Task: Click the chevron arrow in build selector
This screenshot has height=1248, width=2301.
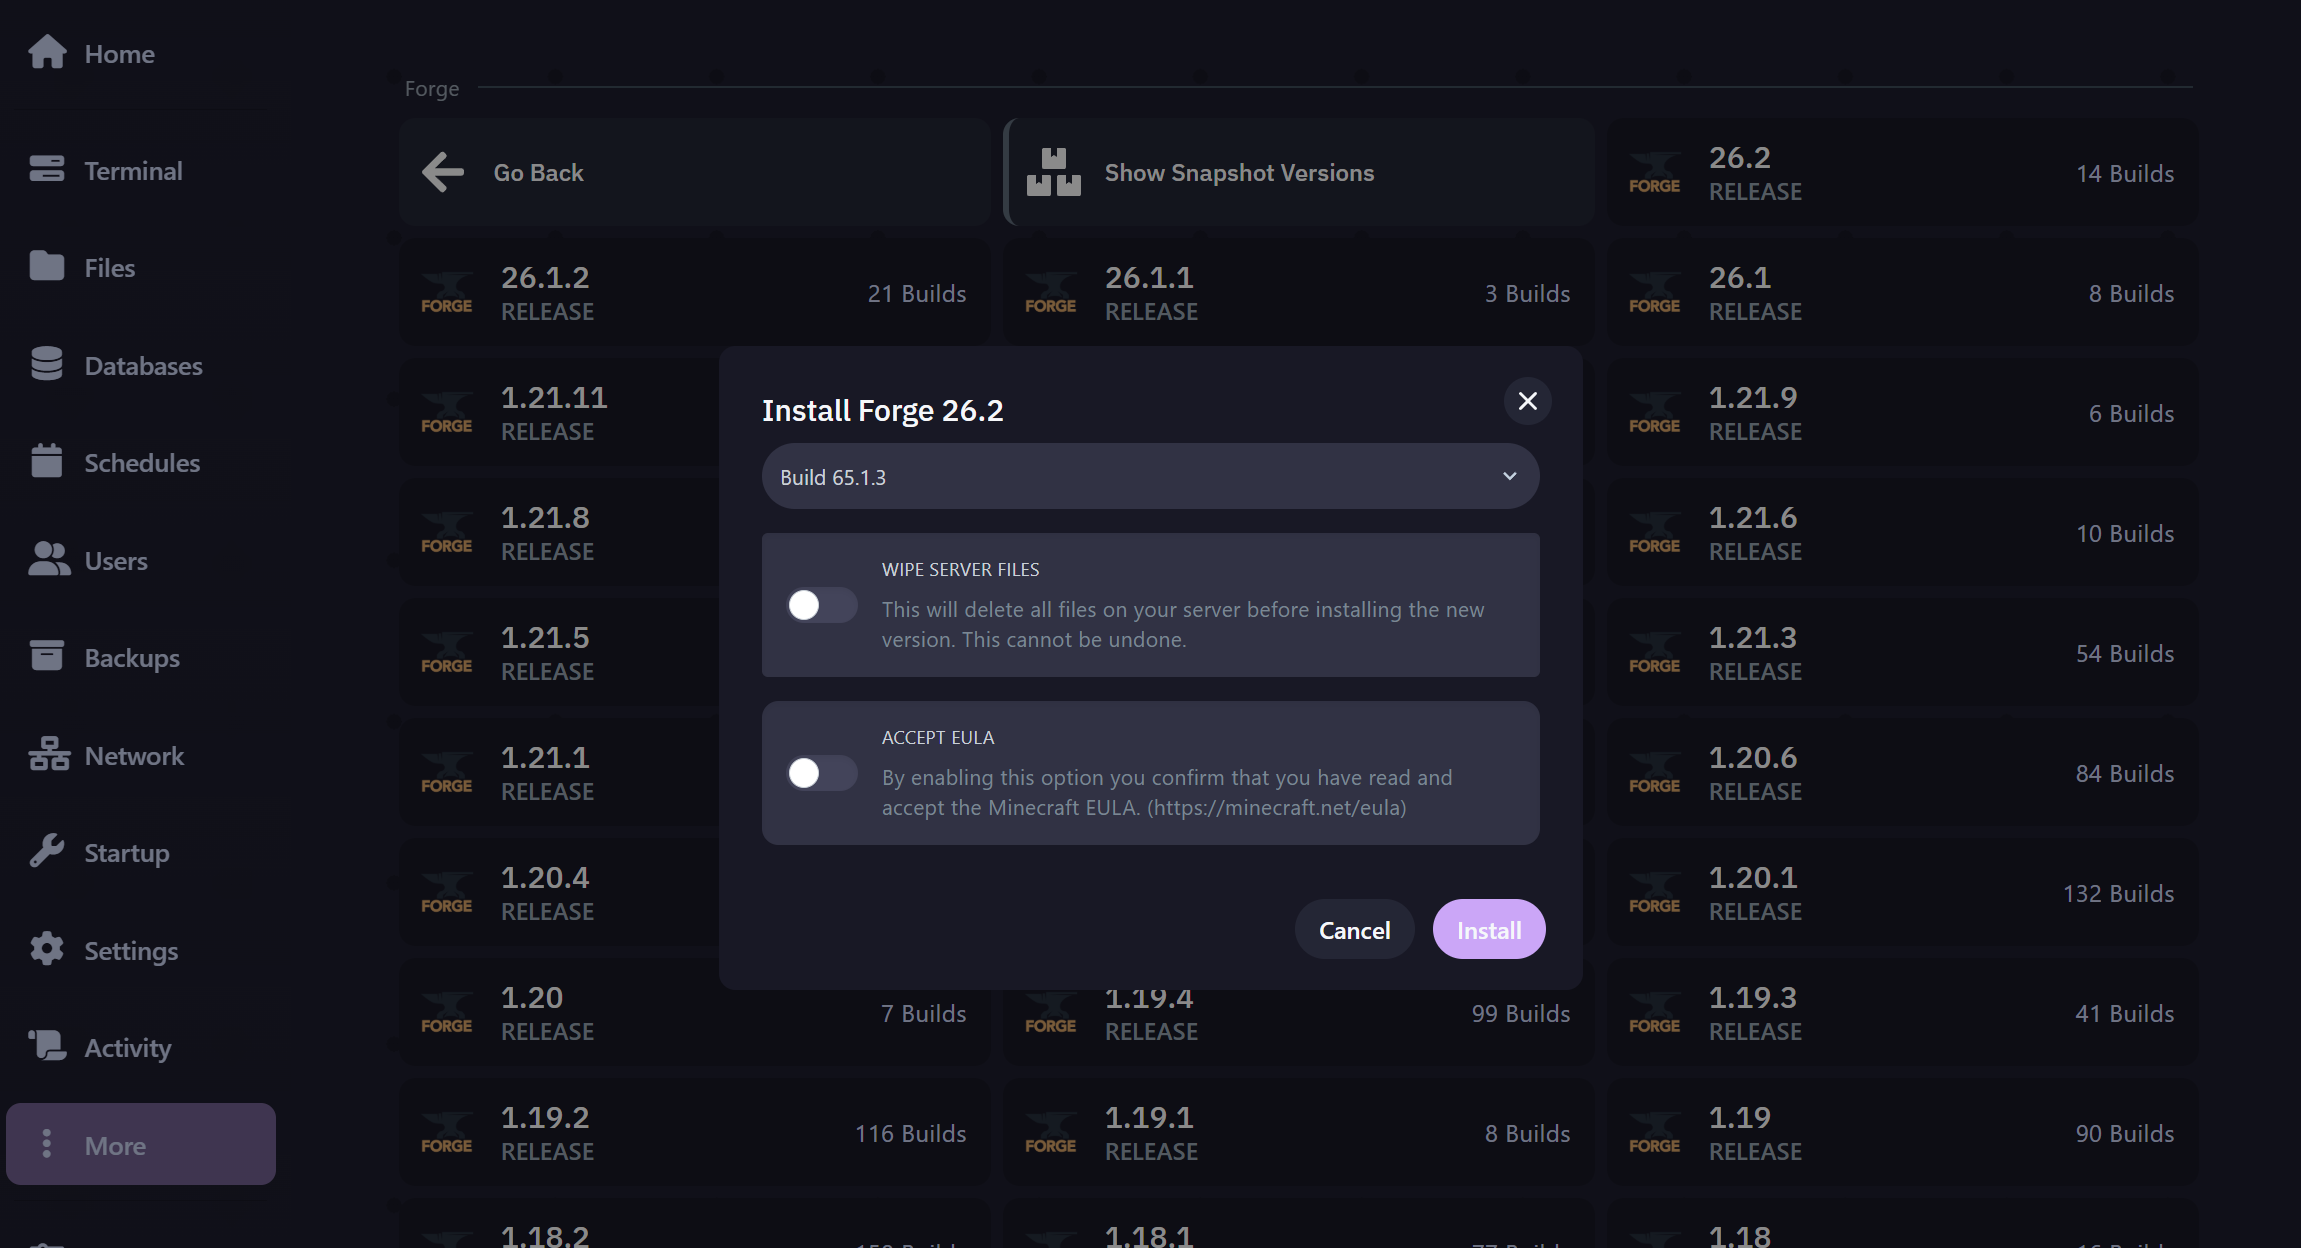Action: tap(1510, 477)
